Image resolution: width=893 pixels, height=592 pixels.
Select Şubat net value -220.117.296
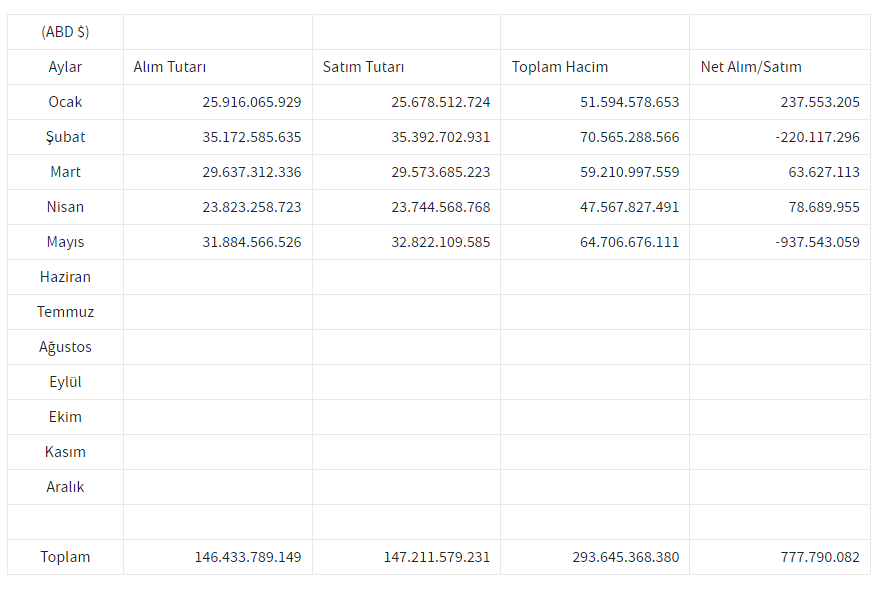tap(817, 137)
